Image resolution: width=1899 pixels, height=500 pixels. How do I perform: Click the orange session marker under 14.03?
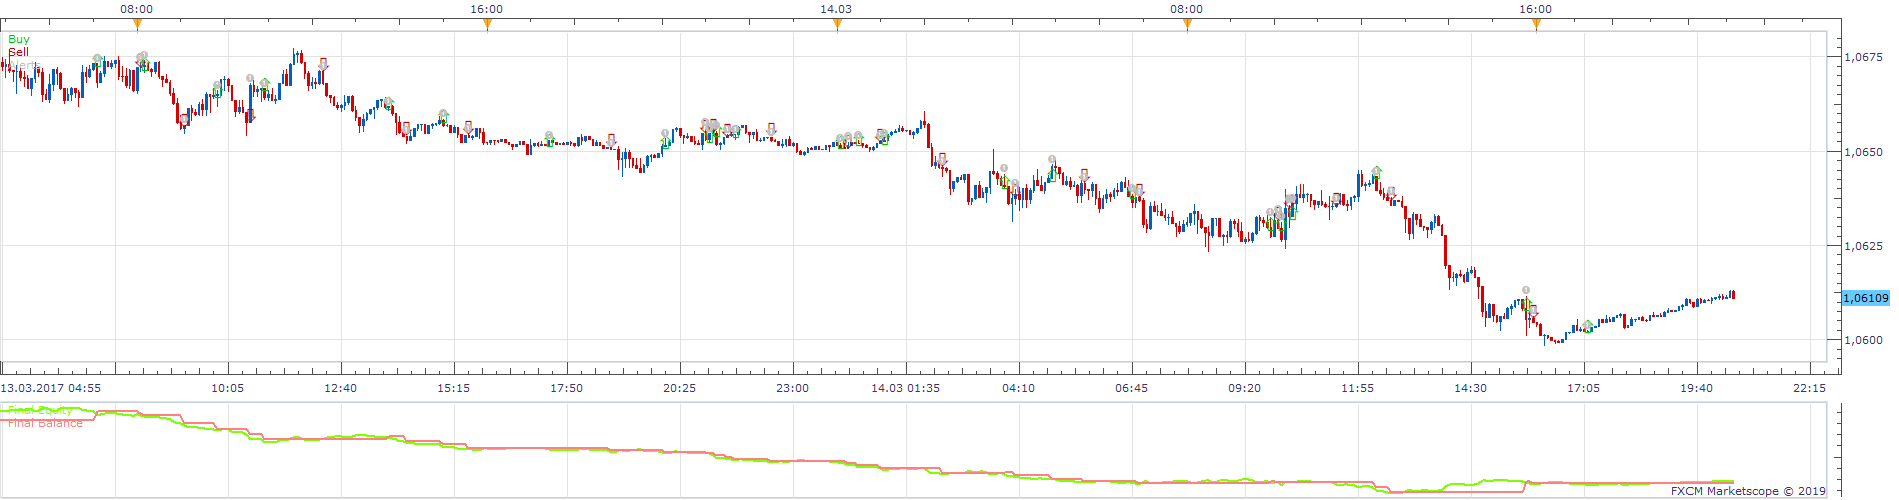click(837, 25)
